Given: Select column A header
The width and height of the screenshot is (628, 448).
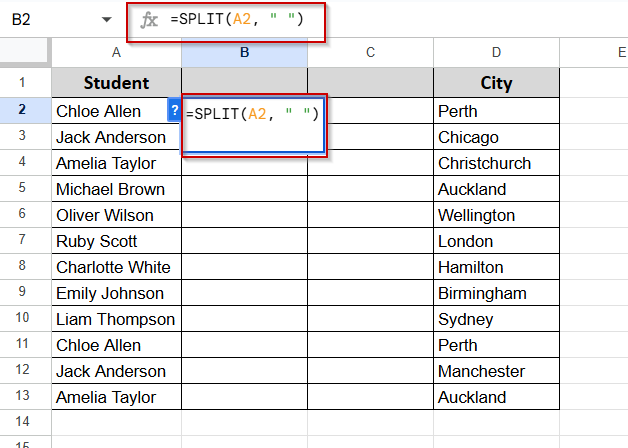Looking at the screenshot, I should pos(117,52).
